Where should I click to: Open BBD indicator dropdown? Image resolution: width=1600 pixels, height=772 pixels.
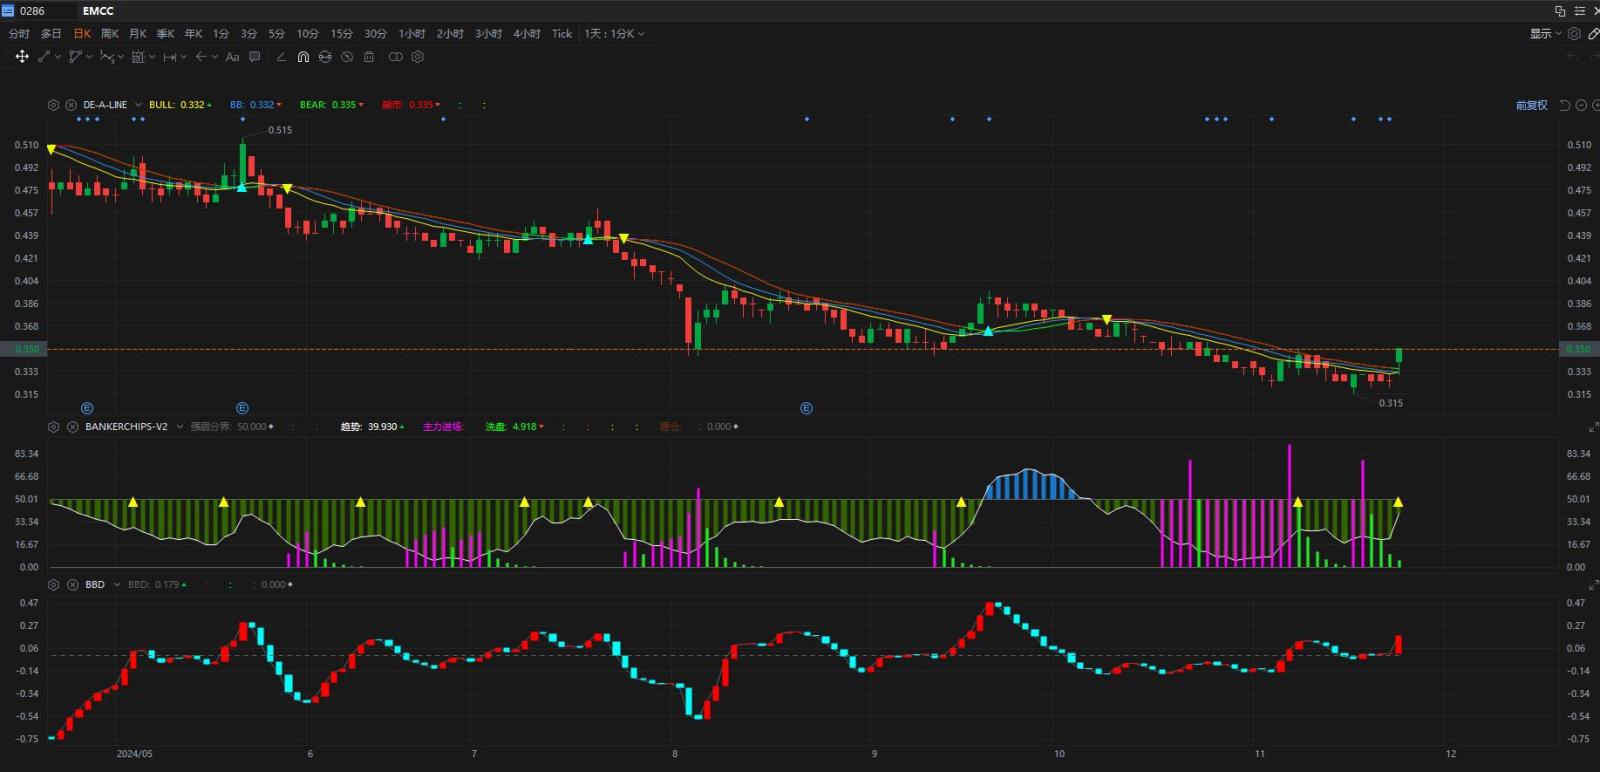click(117, 585)
